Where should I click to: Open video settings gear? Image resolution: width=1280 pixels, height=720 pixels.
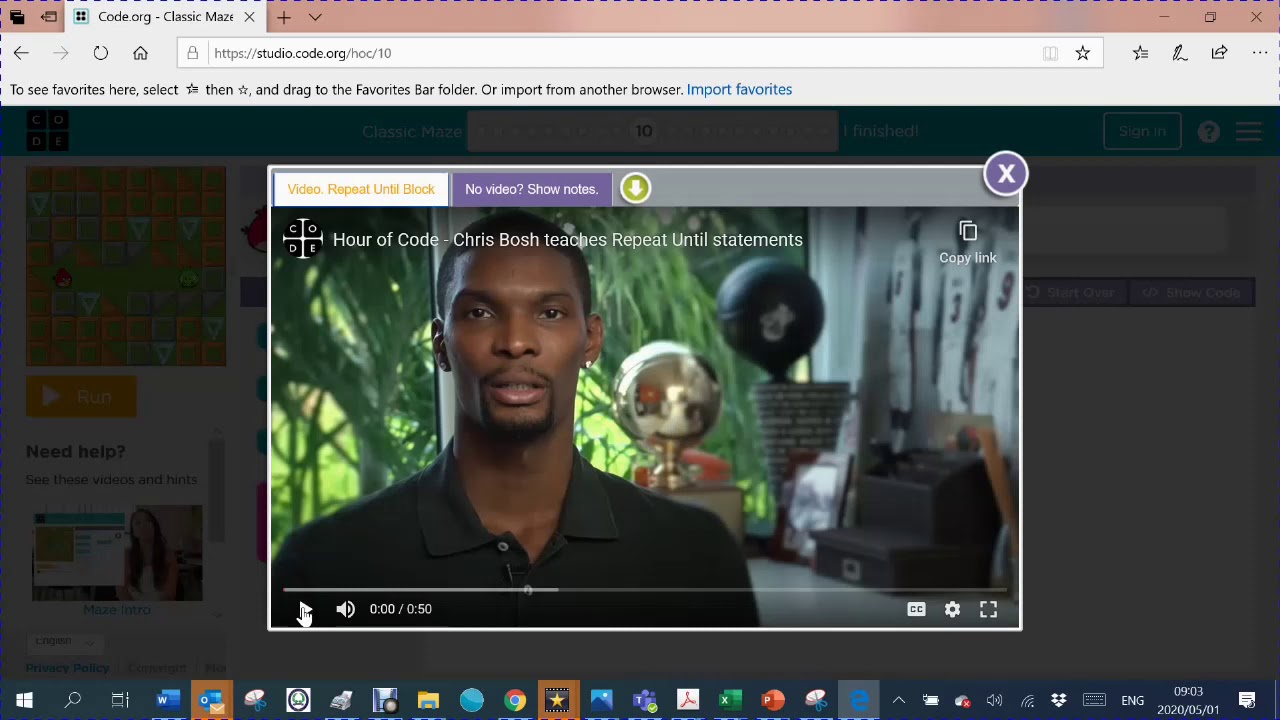coord(952,609)
